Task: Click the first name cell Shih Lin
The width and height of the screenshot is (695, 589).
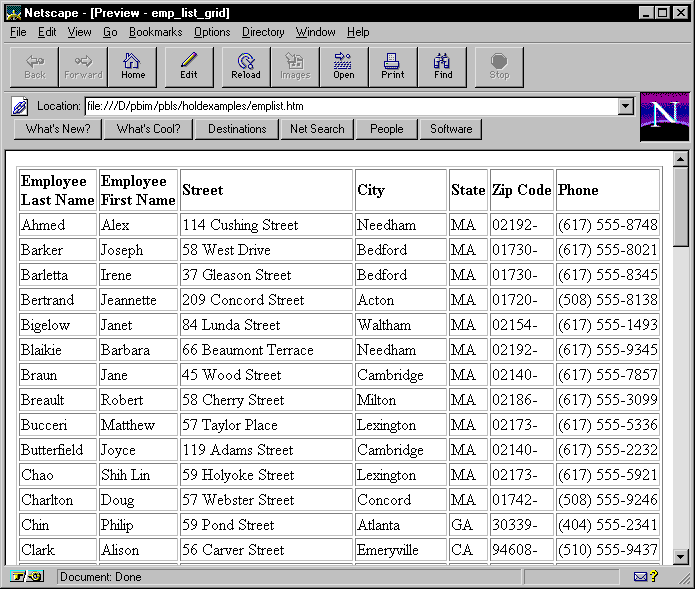Action: 138,475
